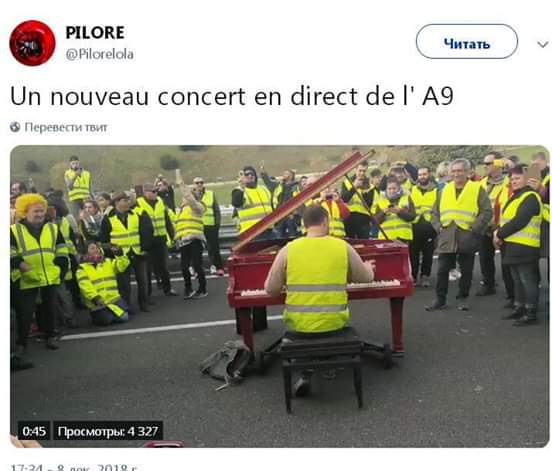552x471 pixels.
Task: Click the Перевести твит translate link
Action: pos(66,127)
